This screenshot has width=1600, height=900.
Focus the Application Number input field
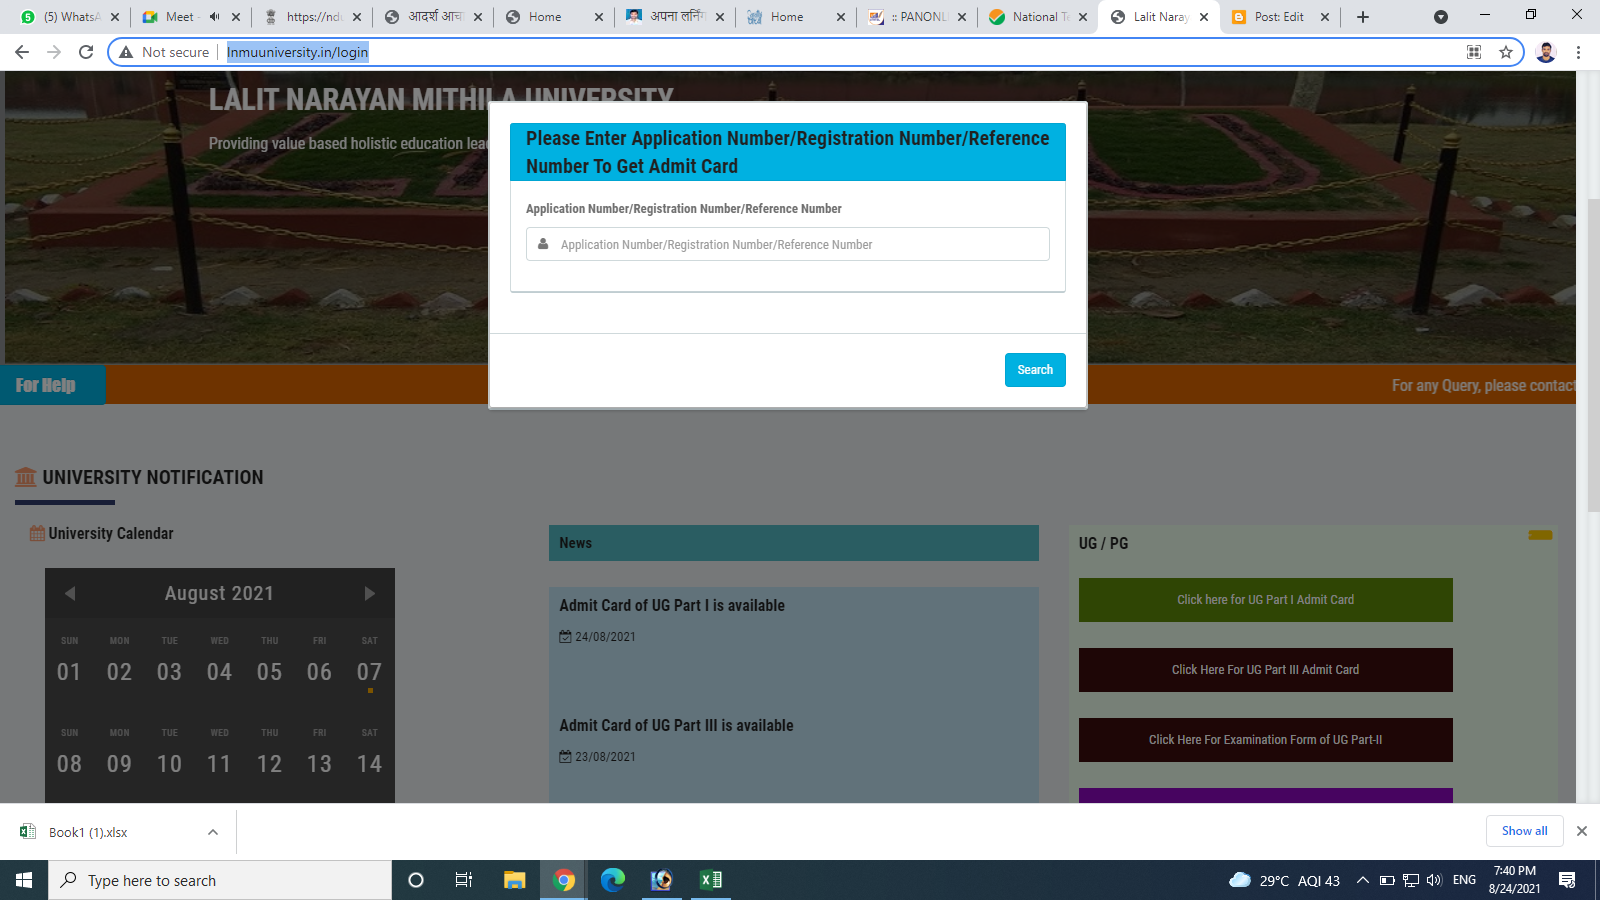point(788,244)
